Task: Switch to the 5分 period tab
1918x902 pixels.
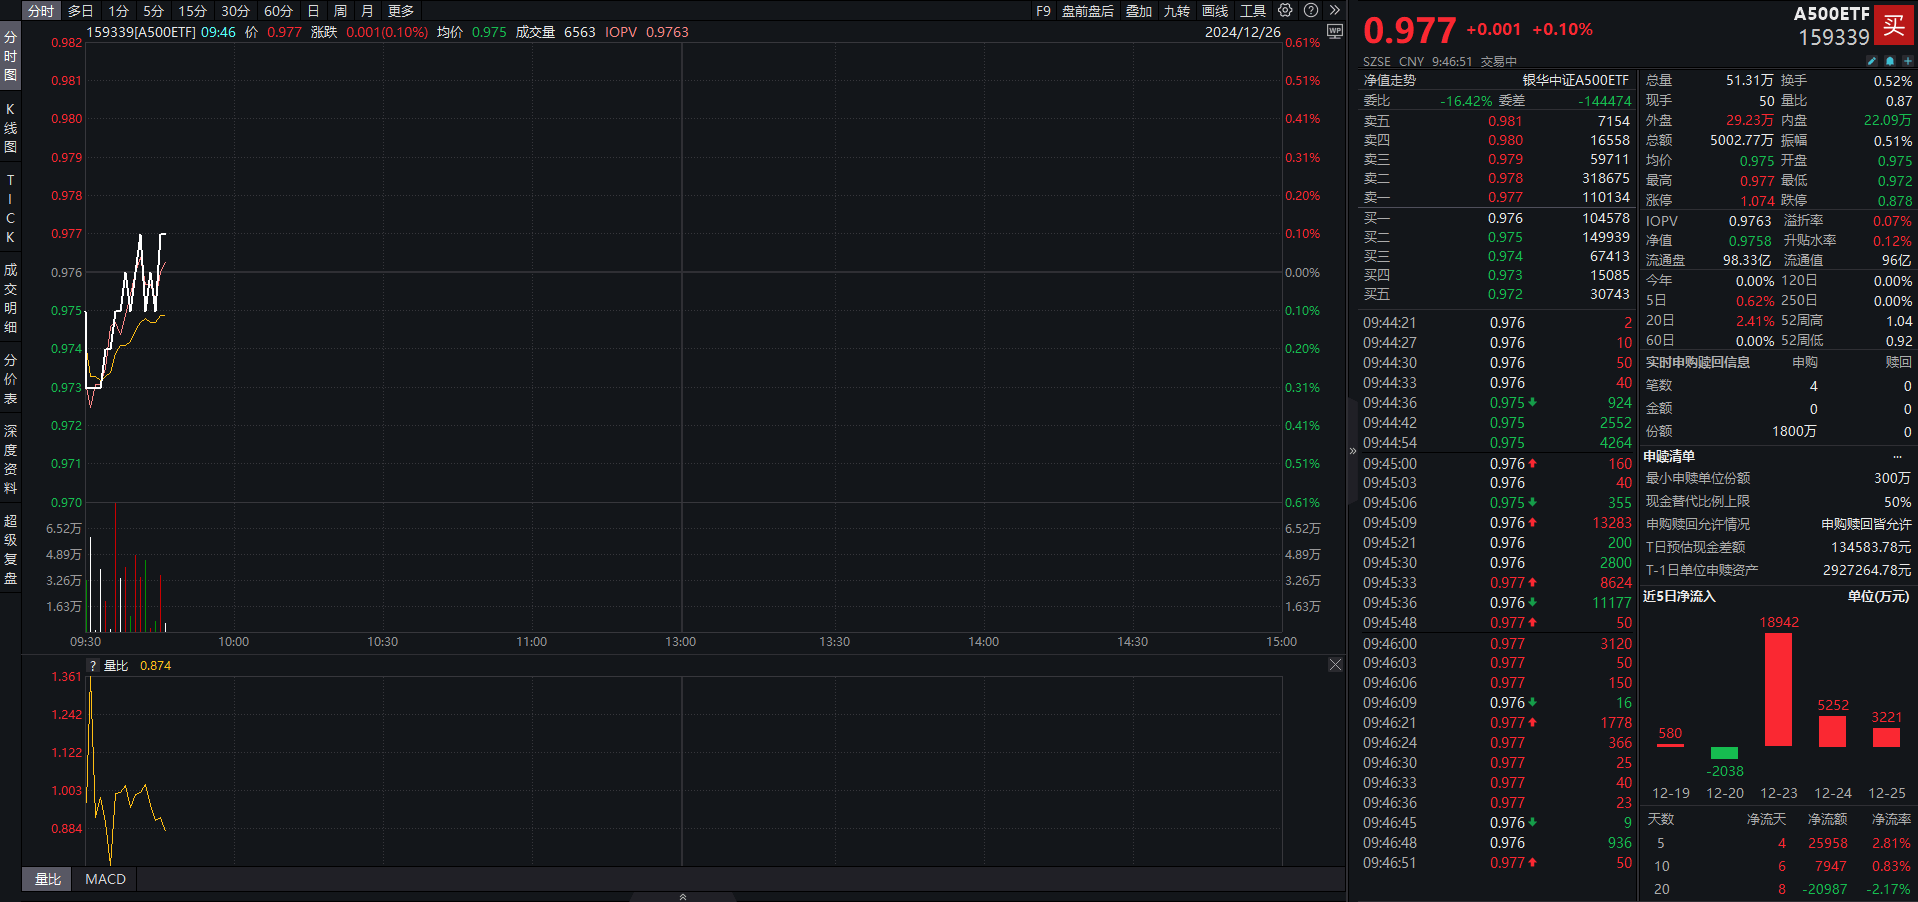Action: [152, 11]
